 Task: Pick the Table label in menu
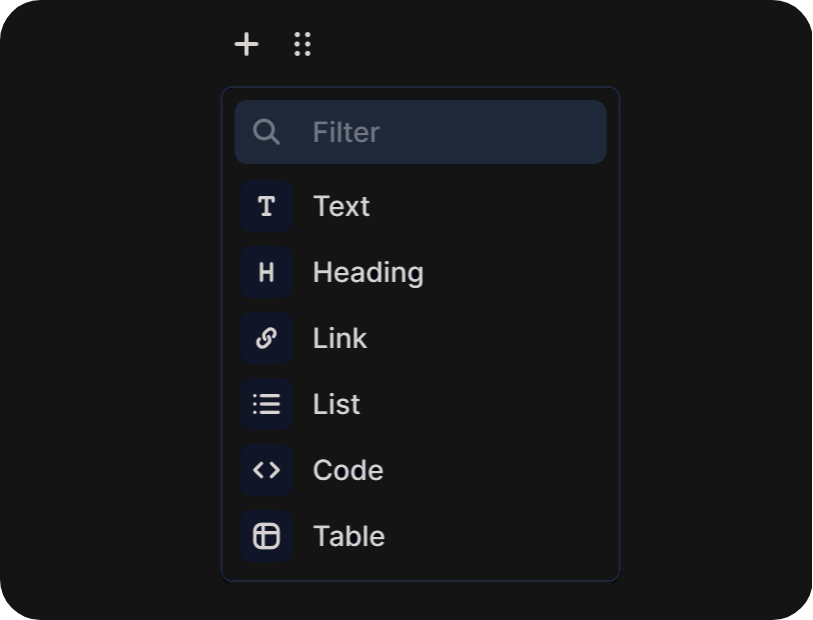click(x=349, y=536)
